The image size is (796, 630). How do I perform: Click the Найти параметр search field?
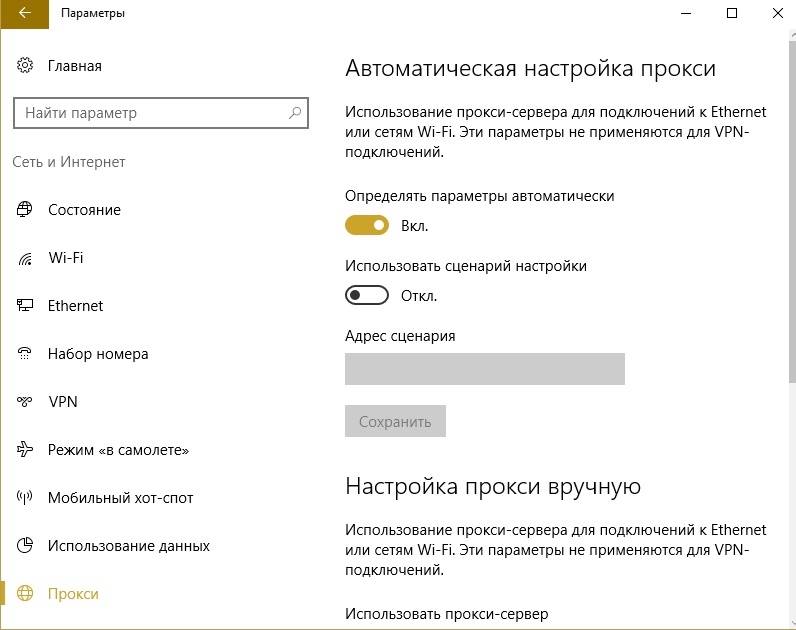click(161, 113)
